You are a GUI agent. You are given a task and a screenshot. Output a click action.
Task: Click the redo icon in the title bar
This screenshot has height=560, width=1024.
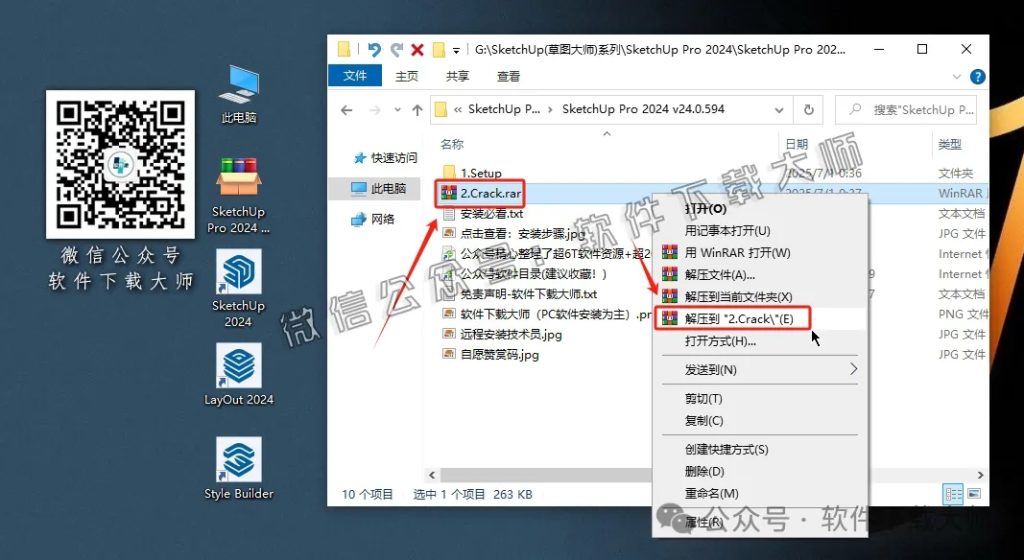pos(396,50)
